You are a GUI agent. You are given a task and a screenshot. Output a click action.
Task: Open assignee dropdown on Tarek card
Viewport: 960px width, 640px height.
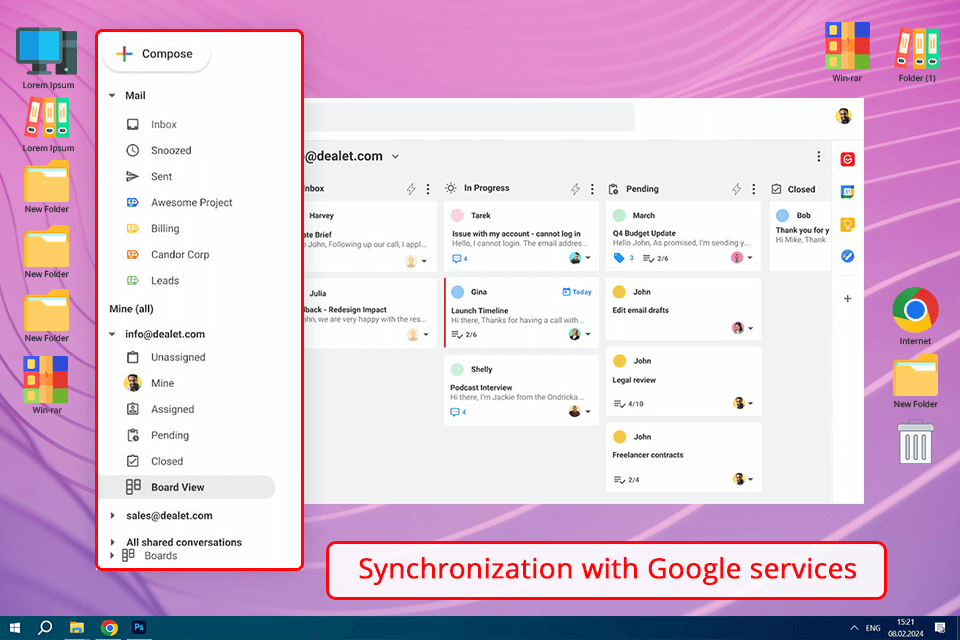click(588, 258)
